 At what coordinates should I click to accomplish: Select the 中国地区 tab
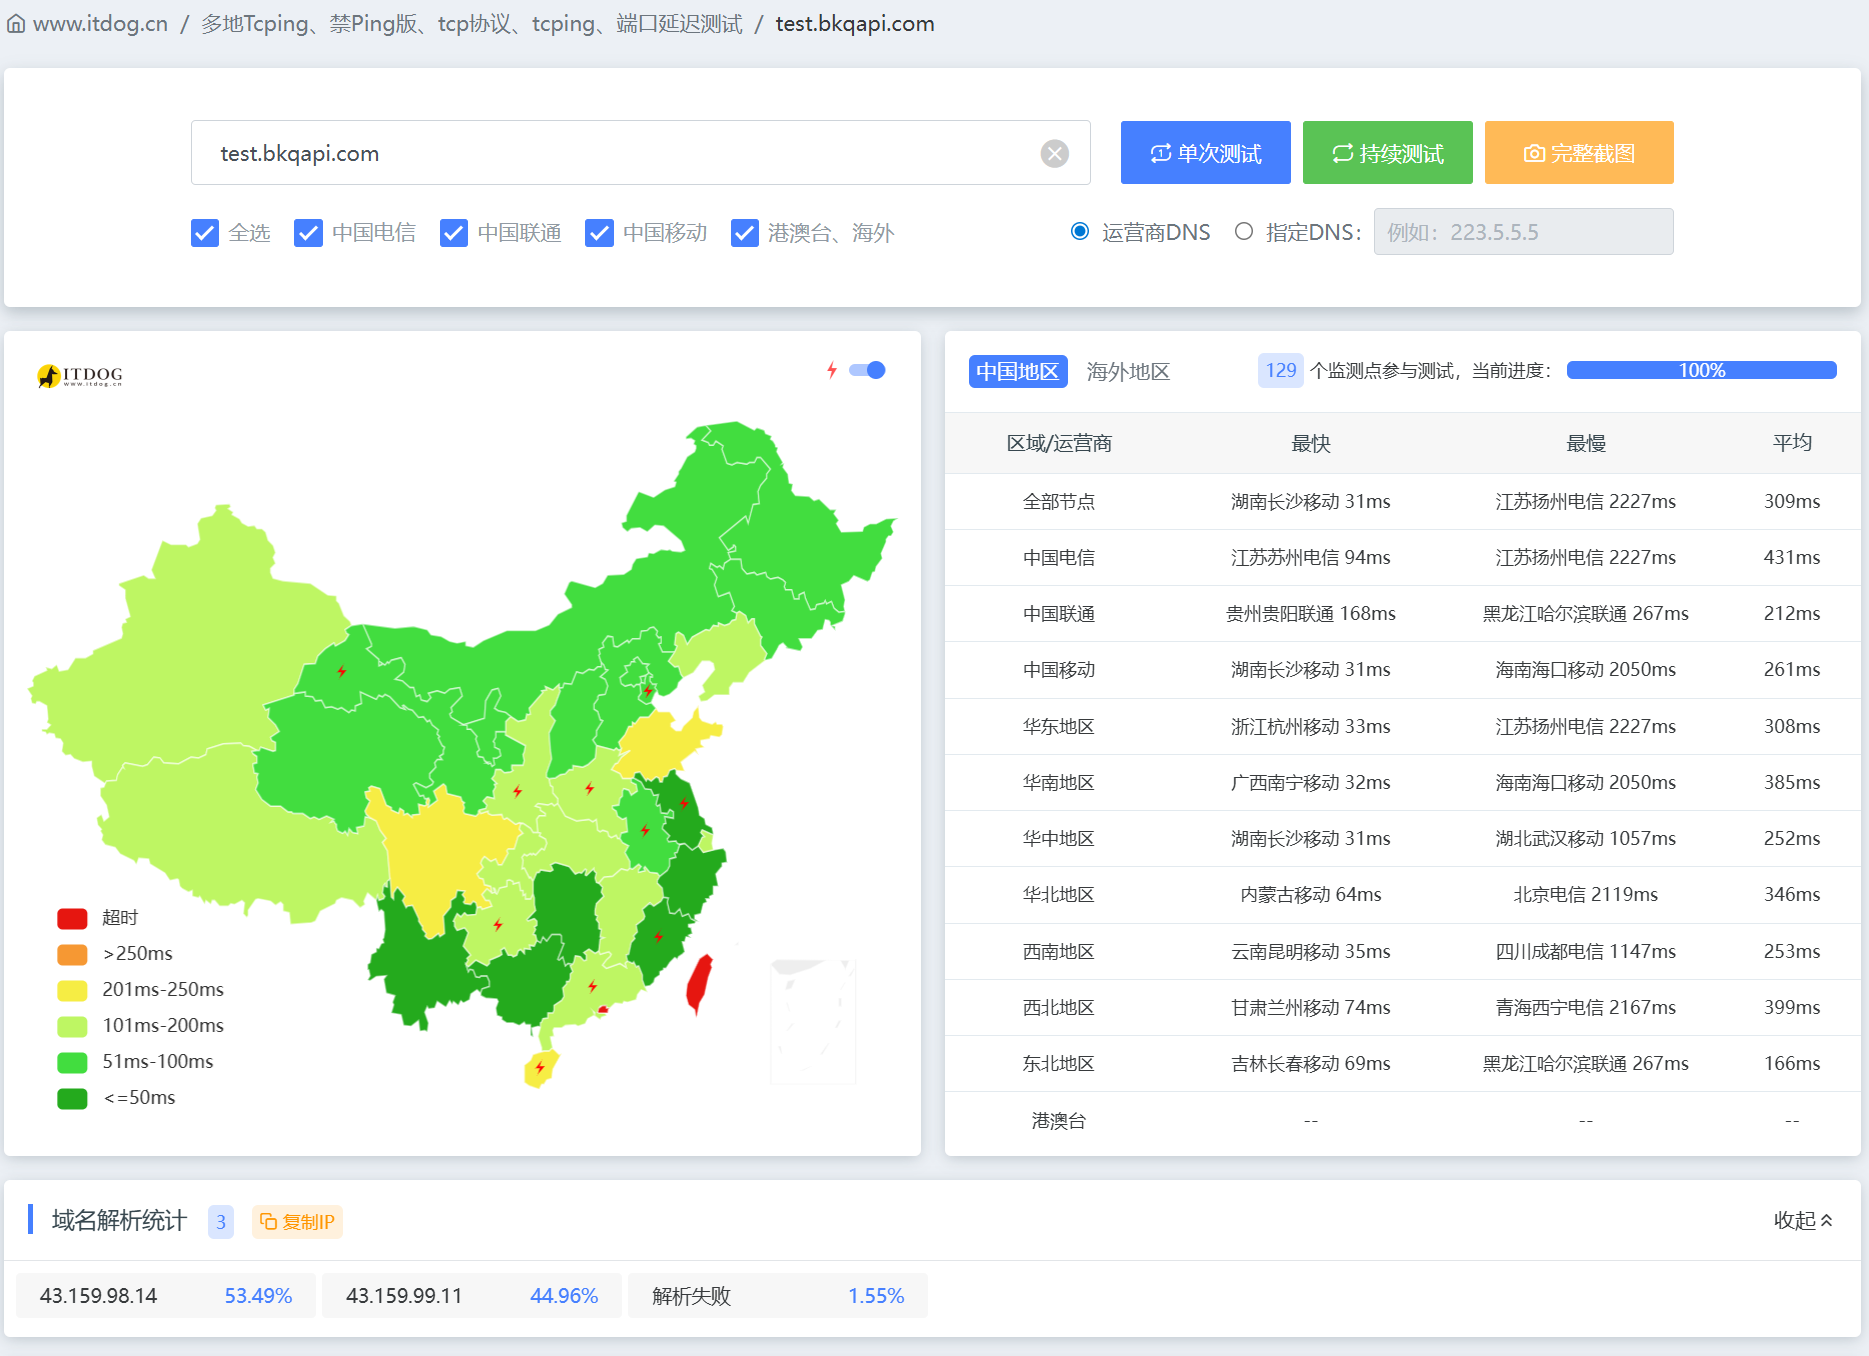1017,371
